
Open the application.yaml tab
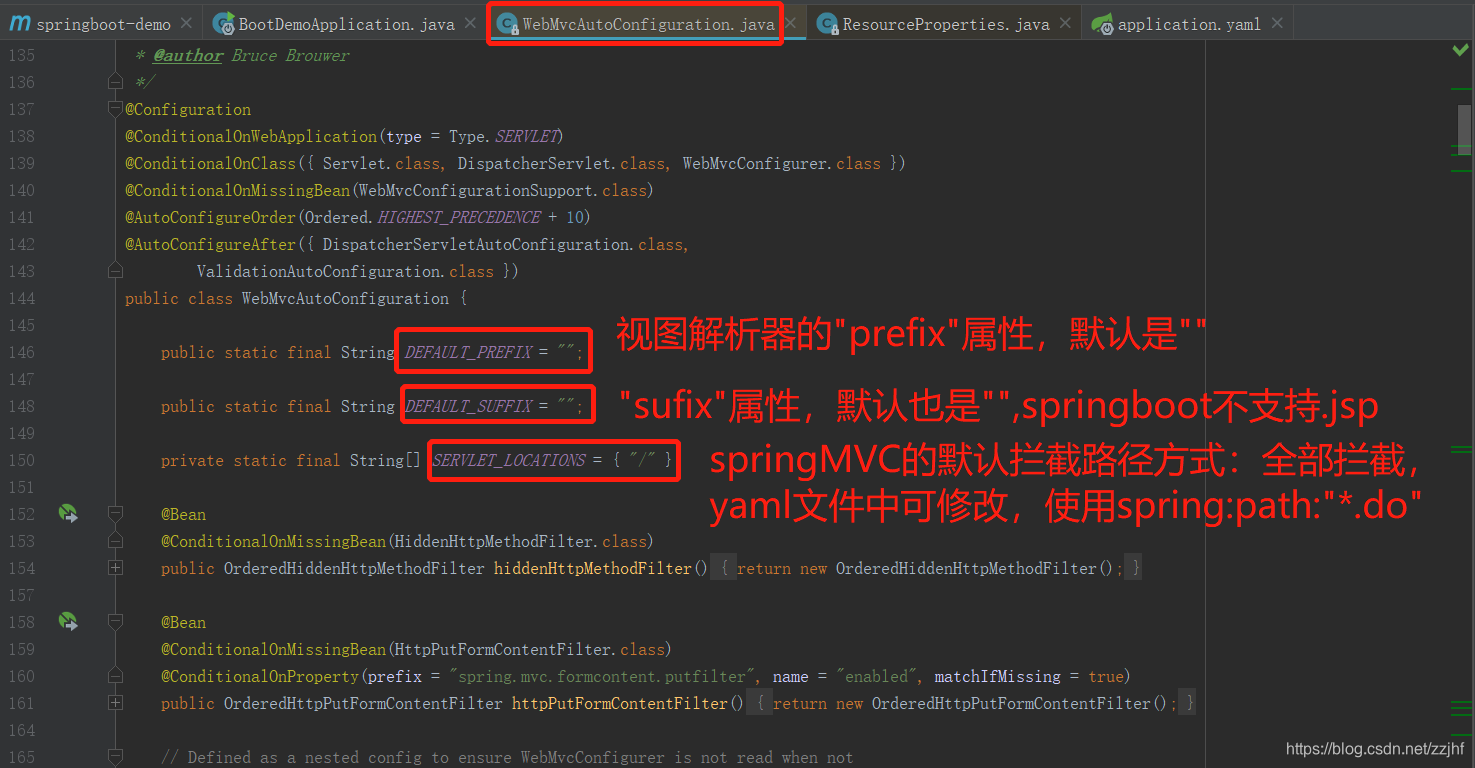1188,24
